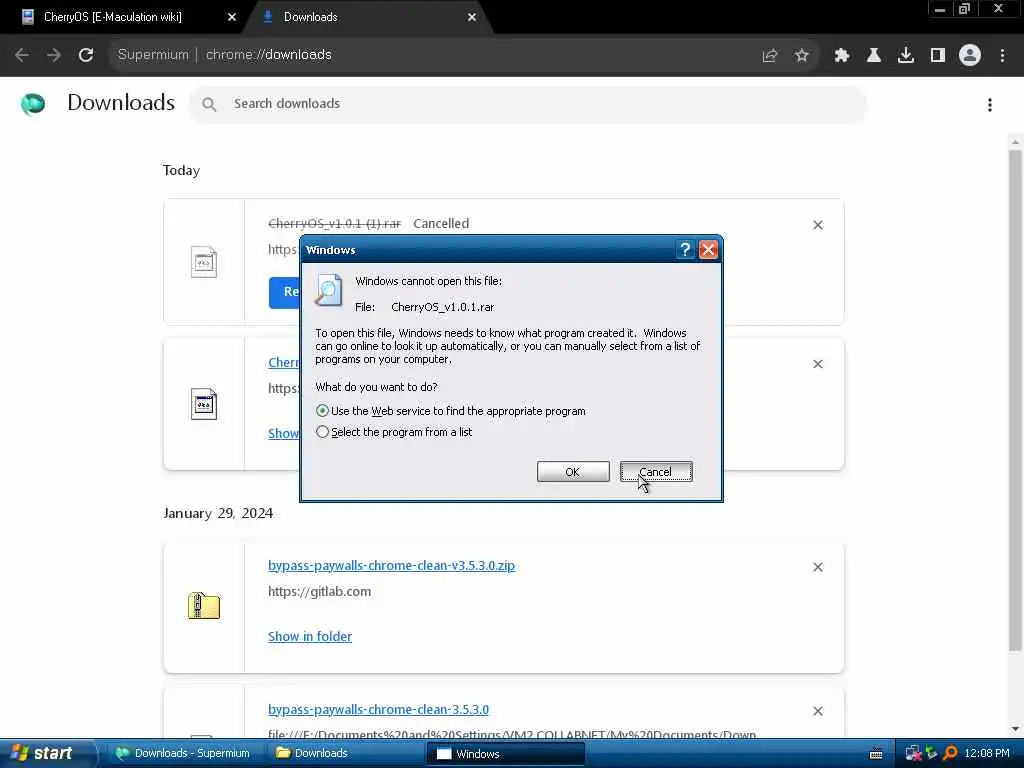This screenshot has height=768, width=1024.
Task: Click the Cancelled status text
Action: coord(441,223)
